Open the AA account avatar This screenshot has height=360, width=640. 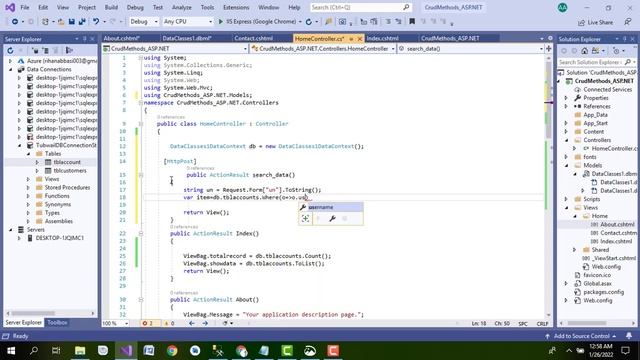[x=562, y=7]
